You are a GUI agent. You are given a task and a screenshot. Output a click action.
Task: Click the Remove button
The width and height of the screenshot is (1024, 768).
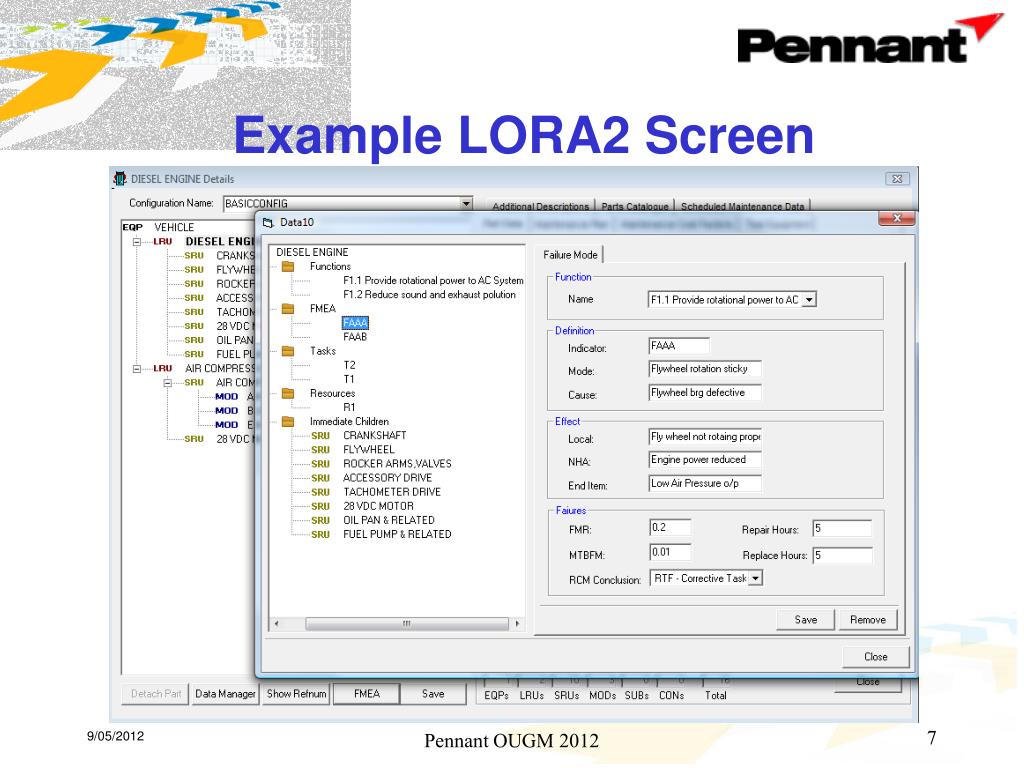(x=867, y=620)
